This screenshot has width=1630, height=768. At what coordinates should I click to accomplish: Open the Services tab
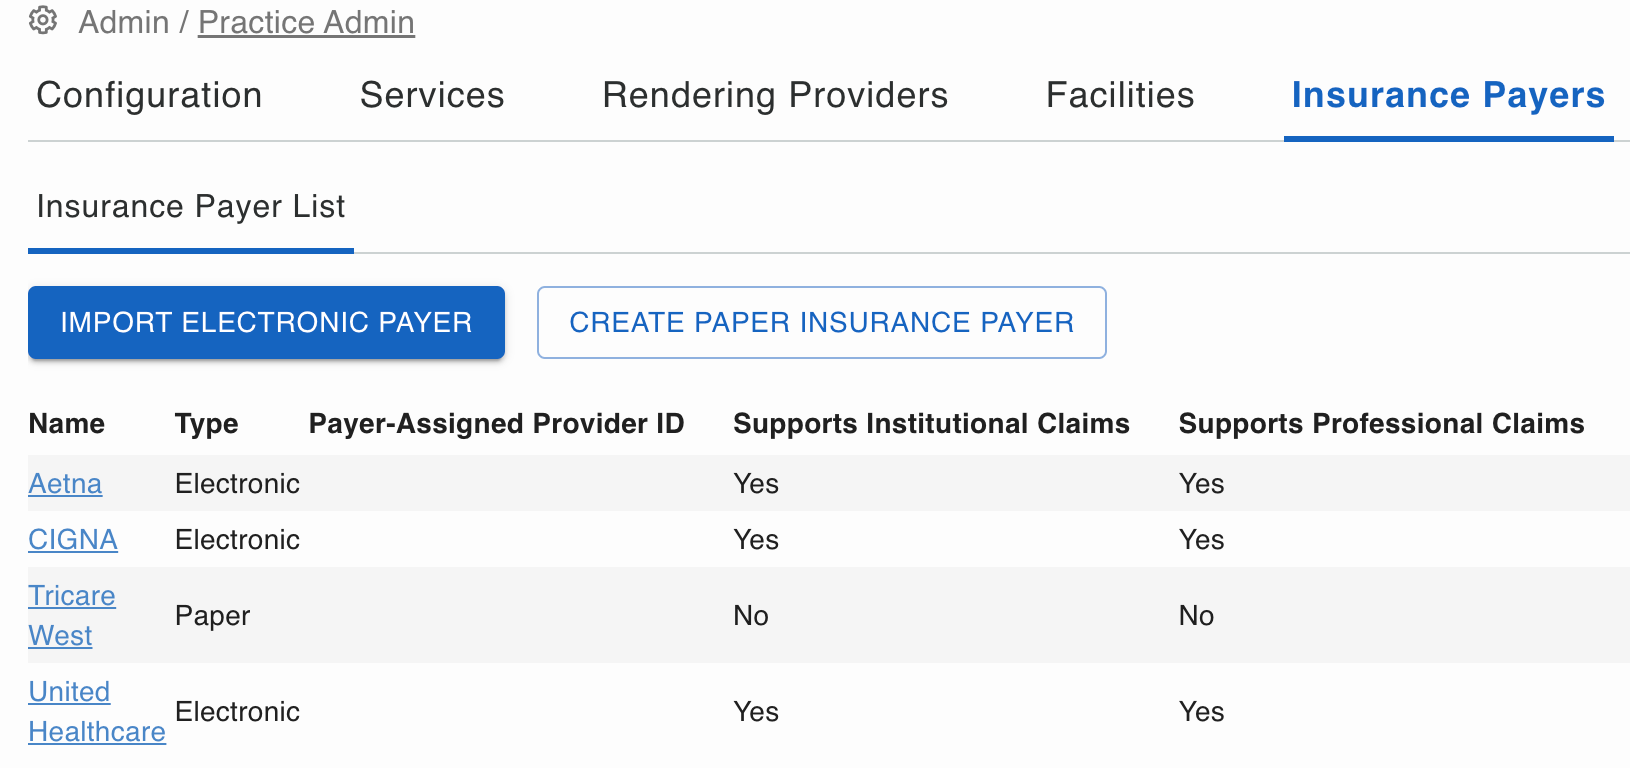point(432,95)
